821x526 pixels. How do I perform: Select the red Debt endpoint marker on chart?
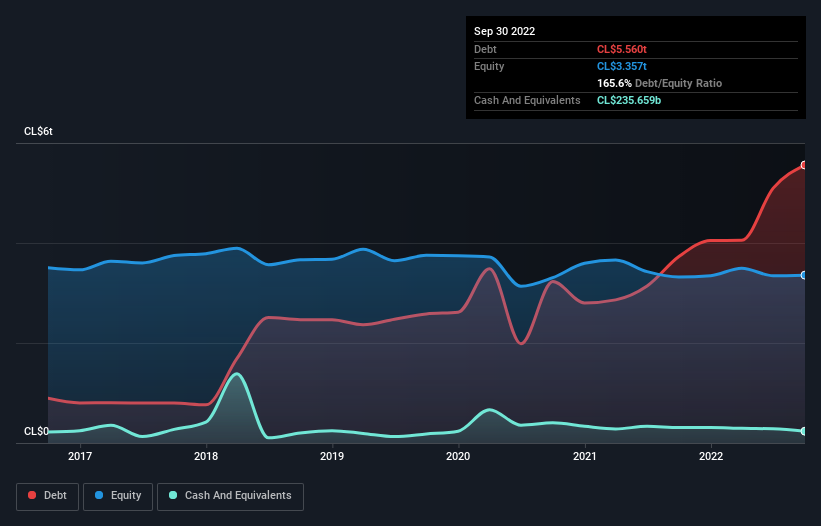pos(804,165)
